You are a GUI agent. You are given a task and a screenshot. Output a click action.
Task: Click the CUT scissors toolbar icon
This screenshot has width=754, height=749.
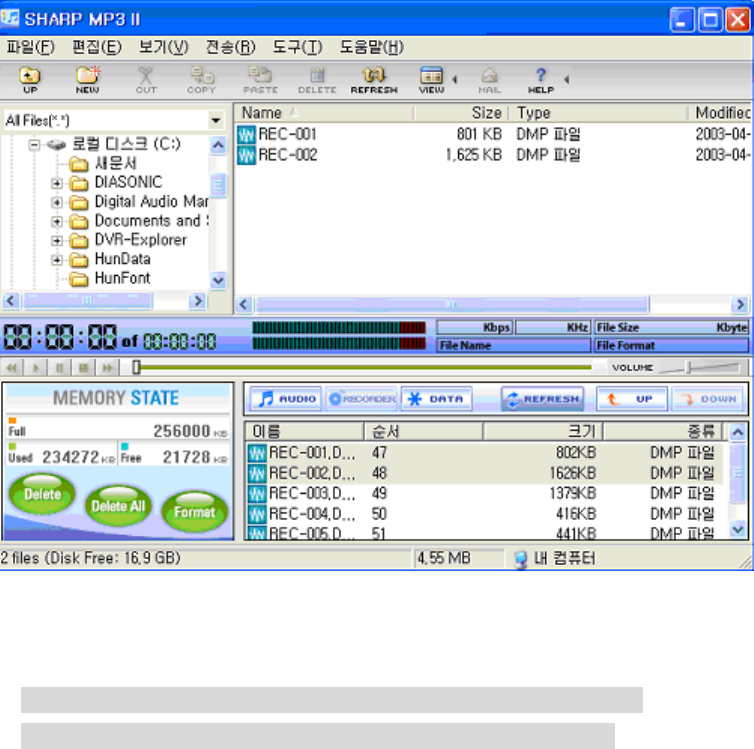pyautogui.click(x=146, y=79)
